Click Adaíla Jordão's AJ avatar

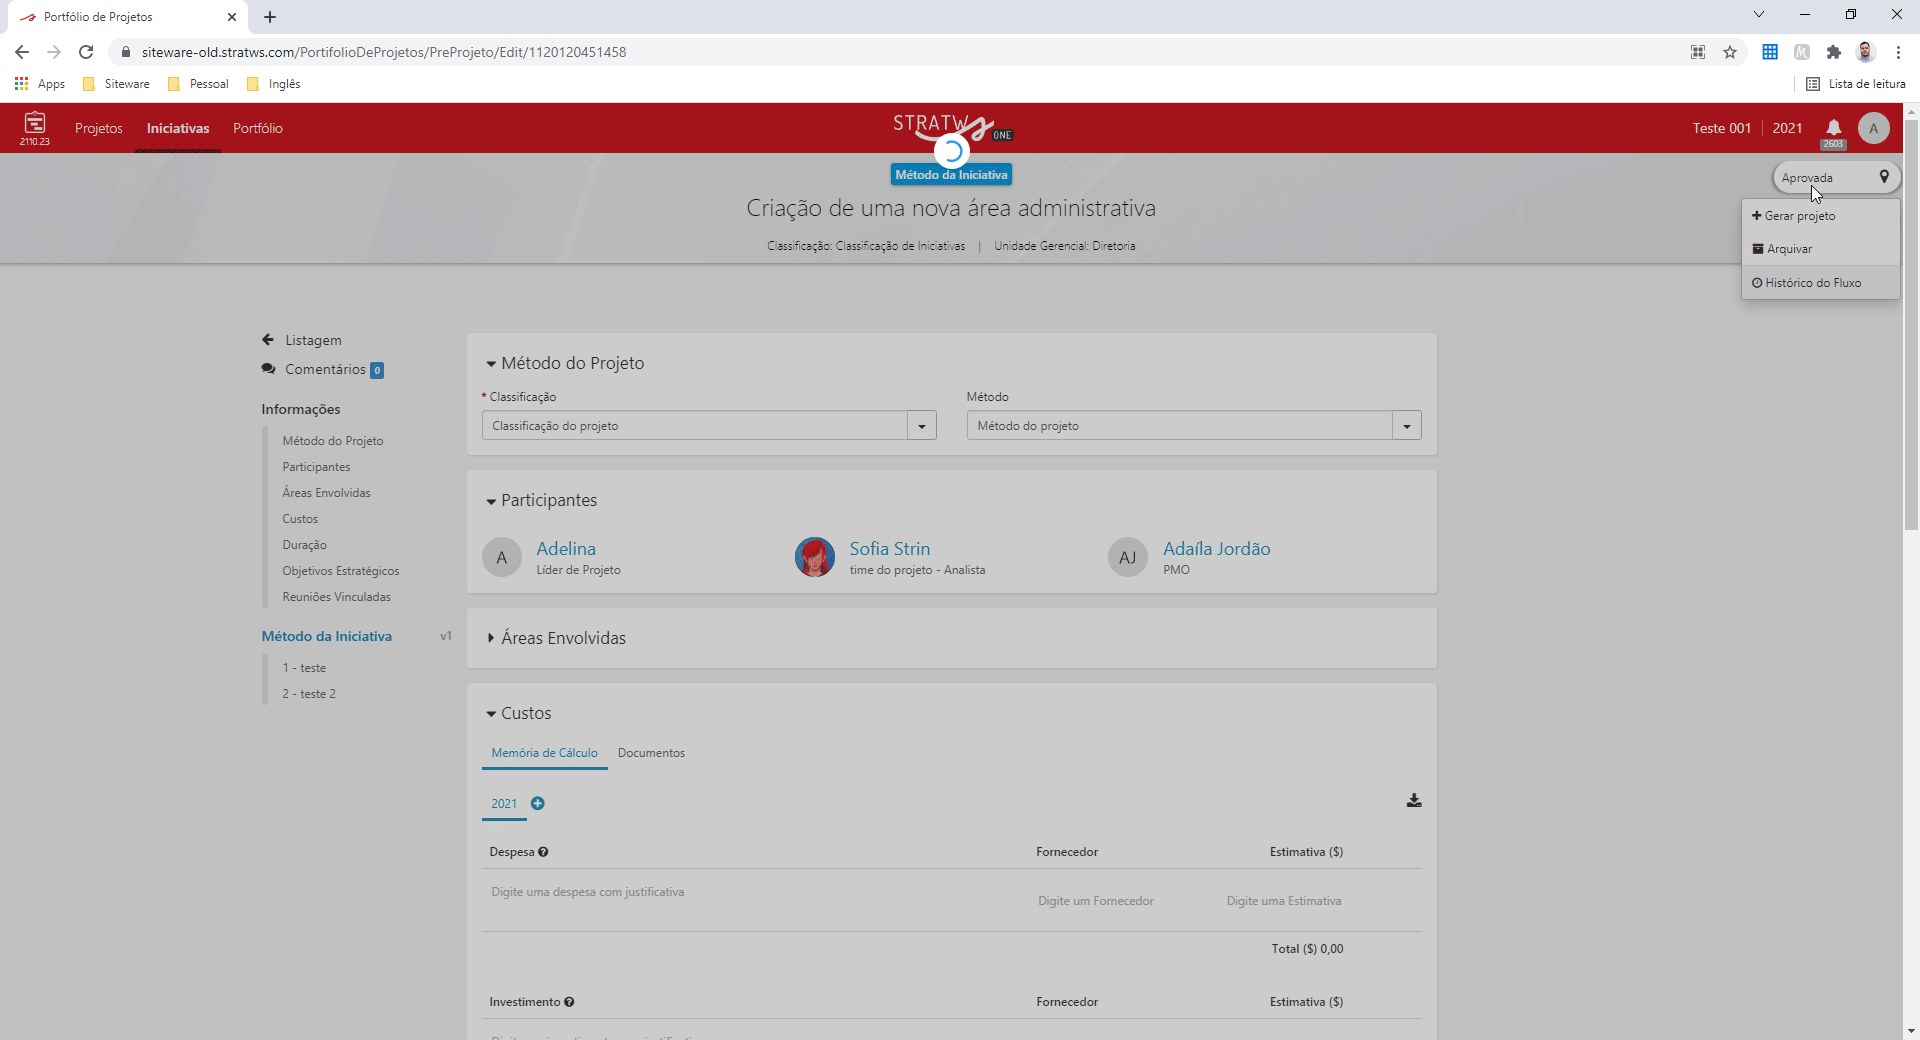1128,557
